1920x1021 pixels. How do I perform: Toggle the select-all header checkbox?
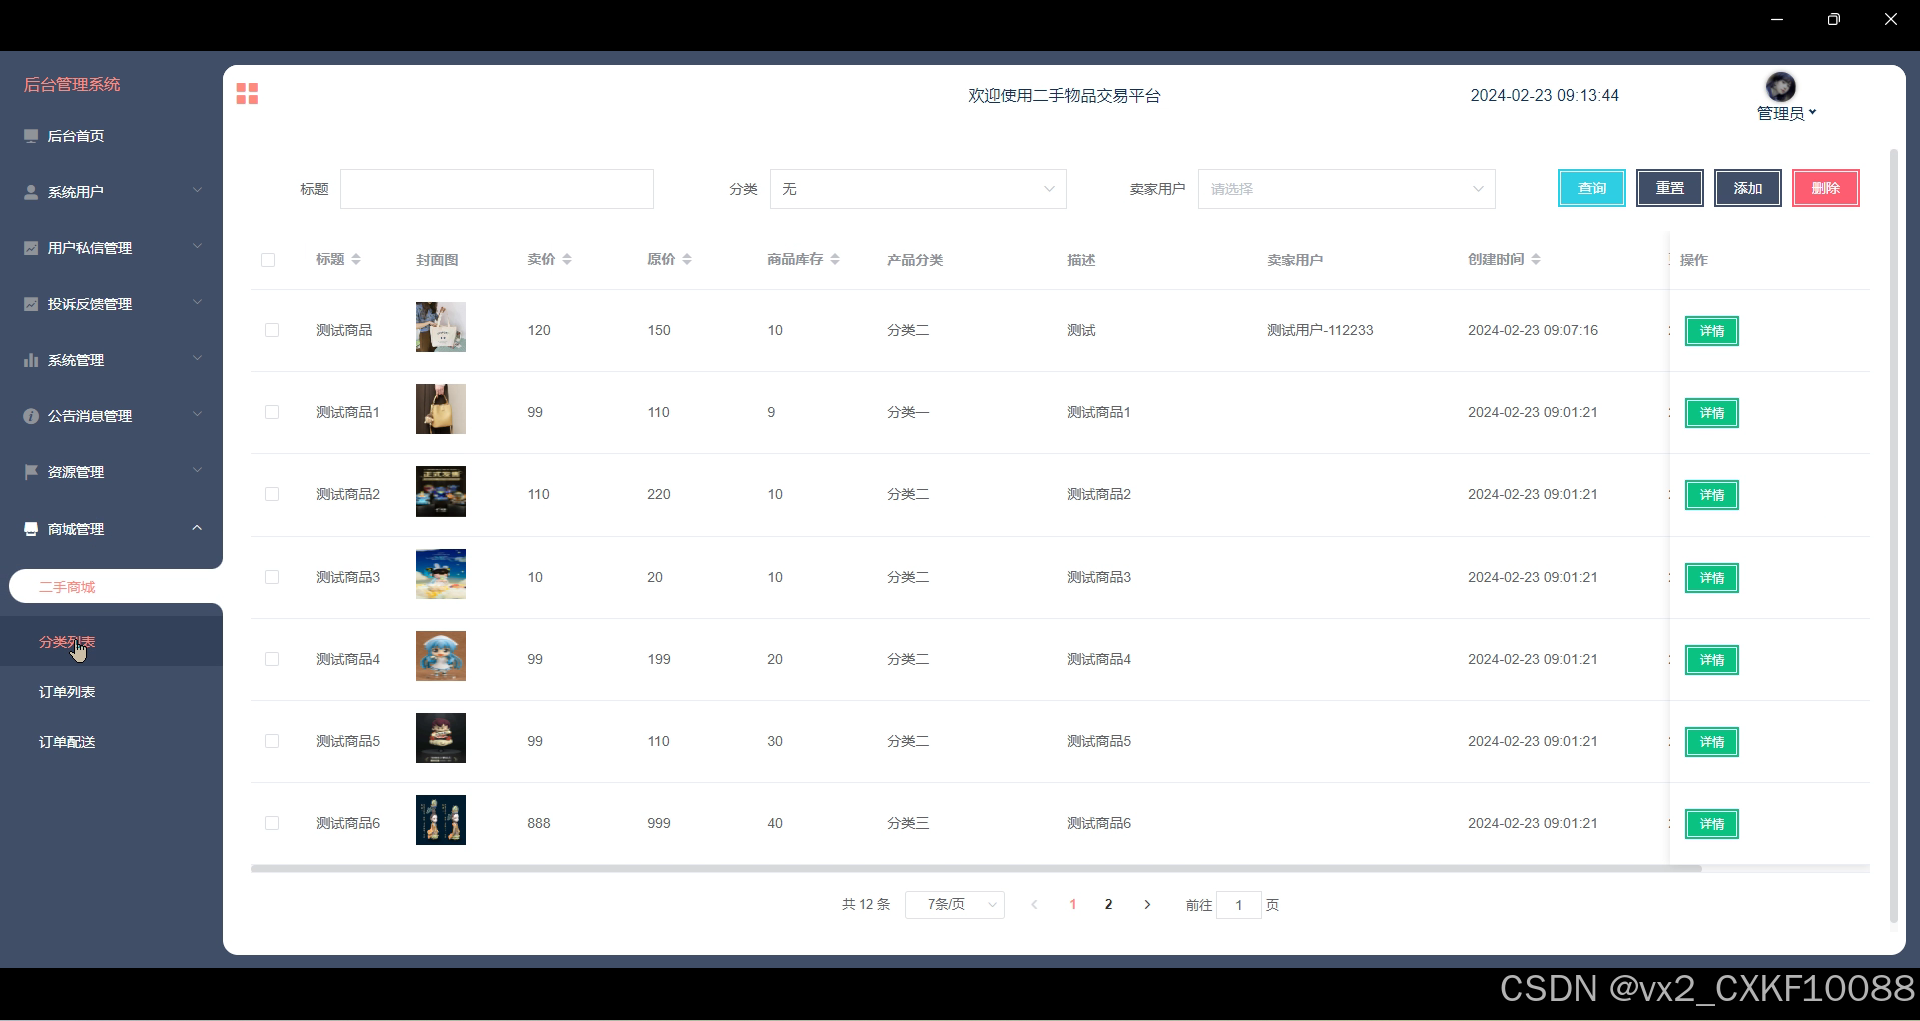pos(268,260)
